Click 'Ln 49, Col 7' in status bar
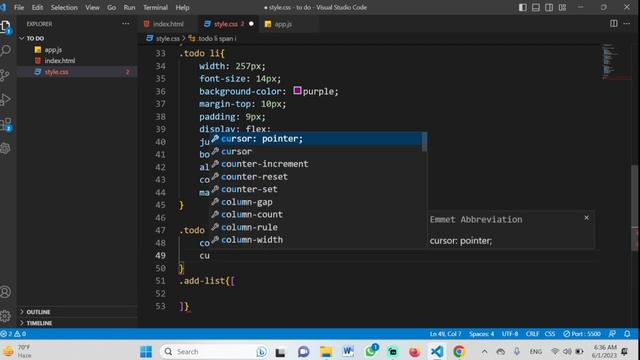The width and height of the screenshot is (640, 360). coord(445,334)
